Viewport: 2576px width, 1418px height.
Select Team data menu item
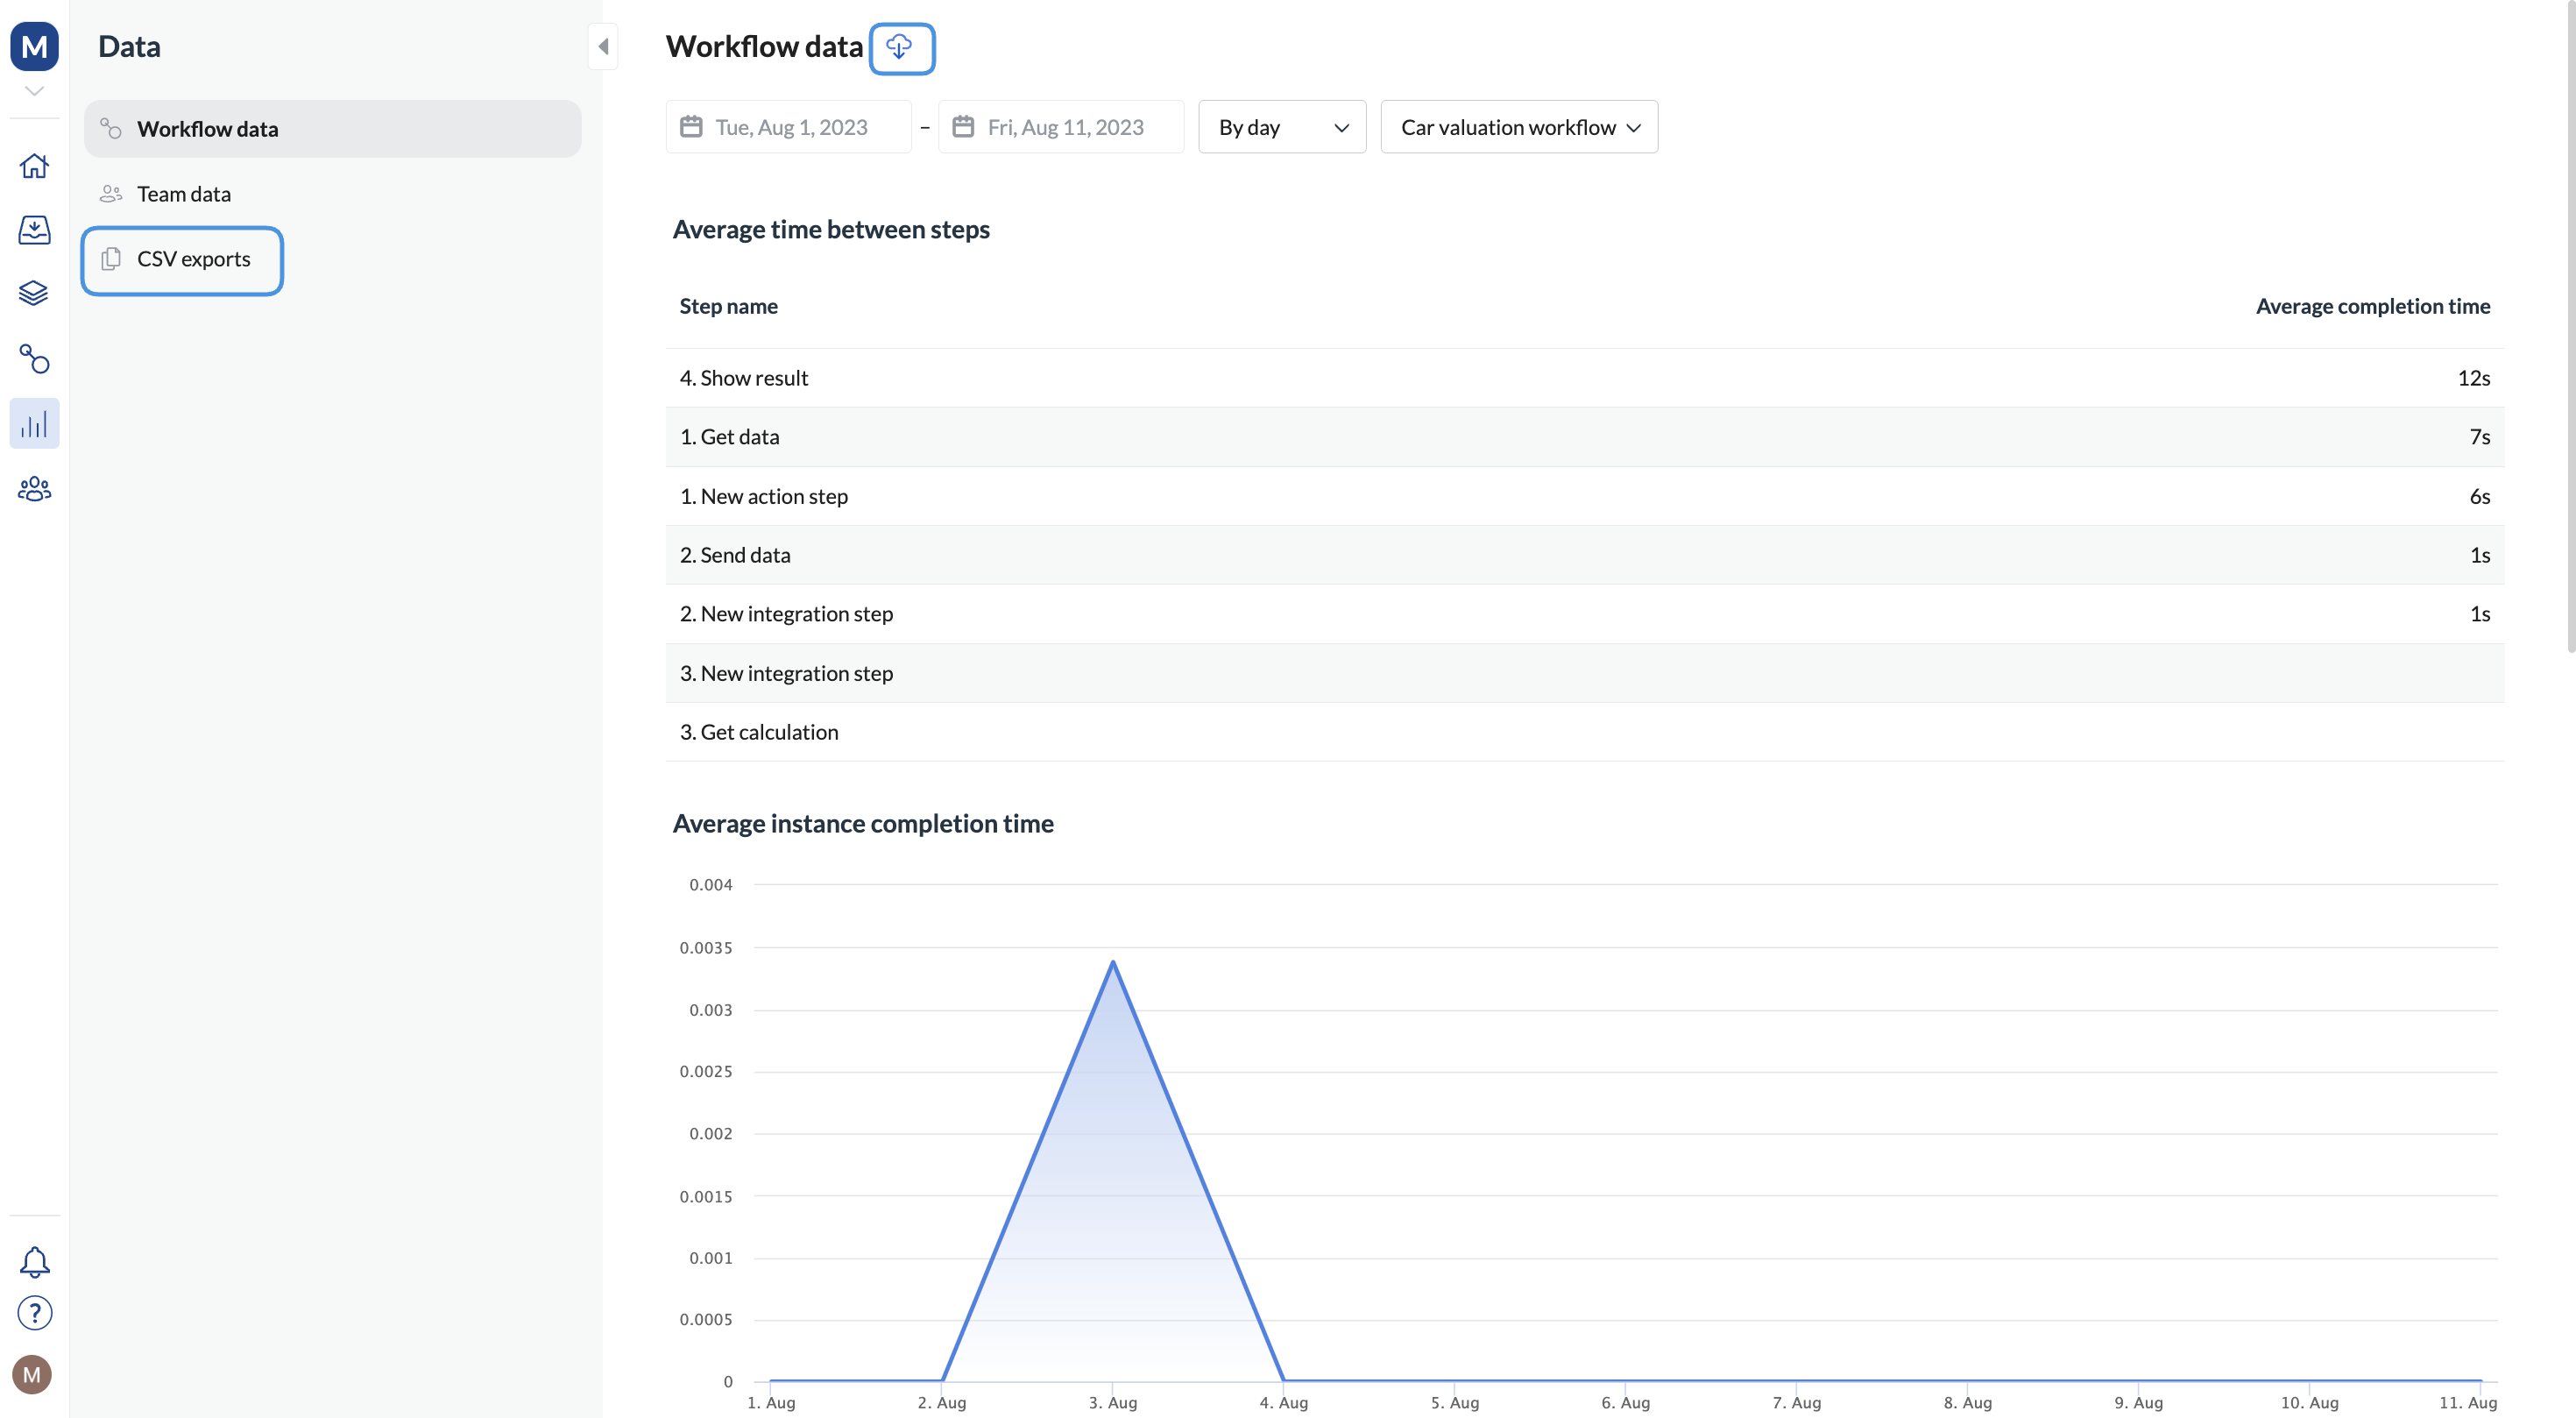tap(183, 194)
